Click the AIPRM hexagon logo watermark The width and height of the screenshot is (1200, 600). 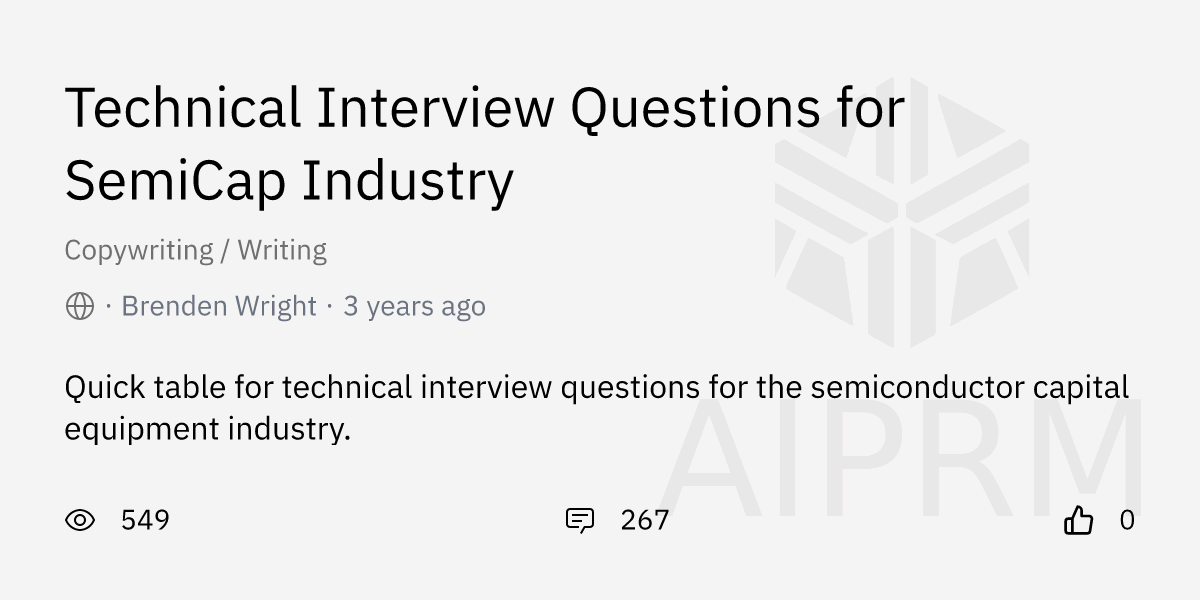tap(901, 212)
